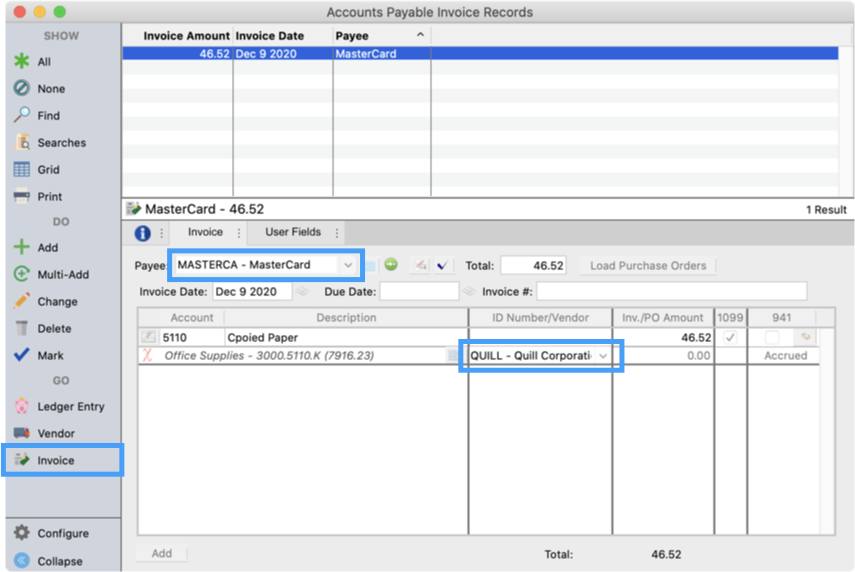Click the Print icon in sidebar
Viewport: 855px width, 572px height.
click(21, 197)
